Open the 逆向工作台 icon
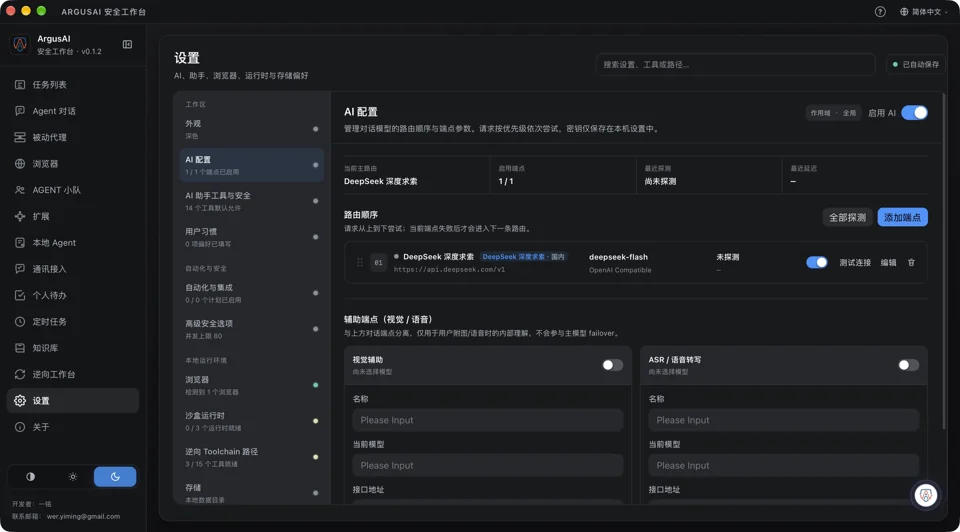Screen dimensions: 960x532 [20, 374]
